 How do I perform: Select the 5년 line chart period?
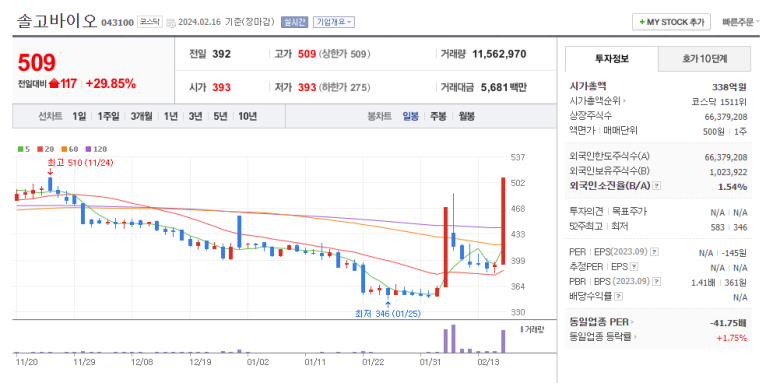pos(220,117)
